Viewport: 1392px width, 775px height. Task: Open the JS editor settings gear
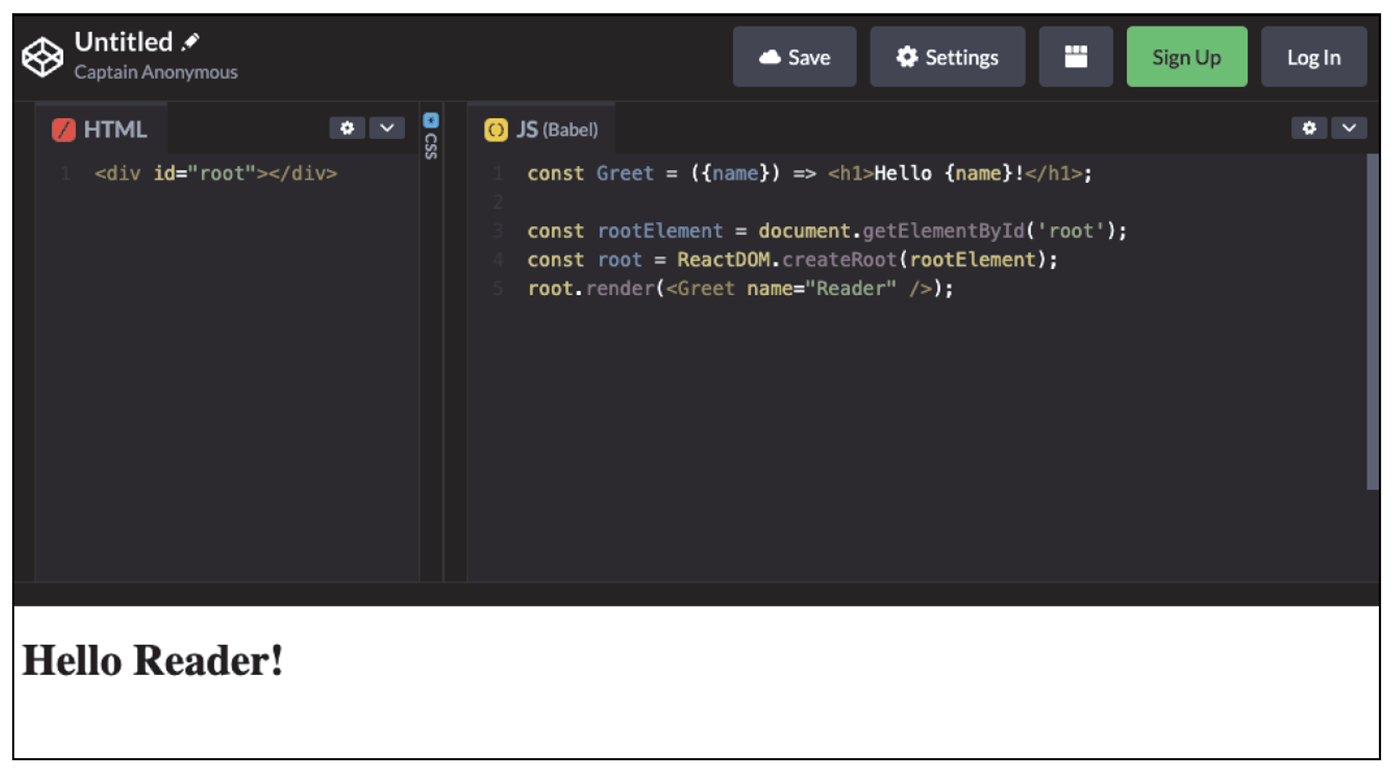tap(1310, 128)
